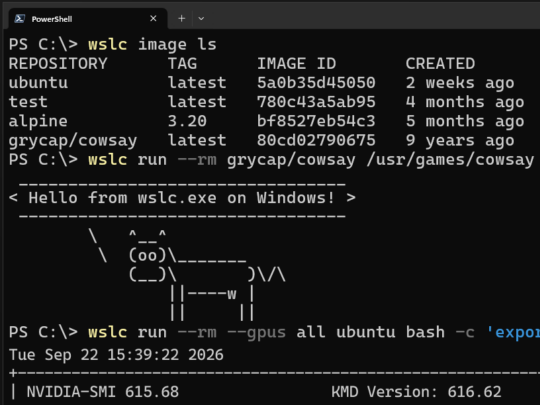Click the CREATED column header
Viewport: 540px width, 405px height.
[x=440, y=64]
